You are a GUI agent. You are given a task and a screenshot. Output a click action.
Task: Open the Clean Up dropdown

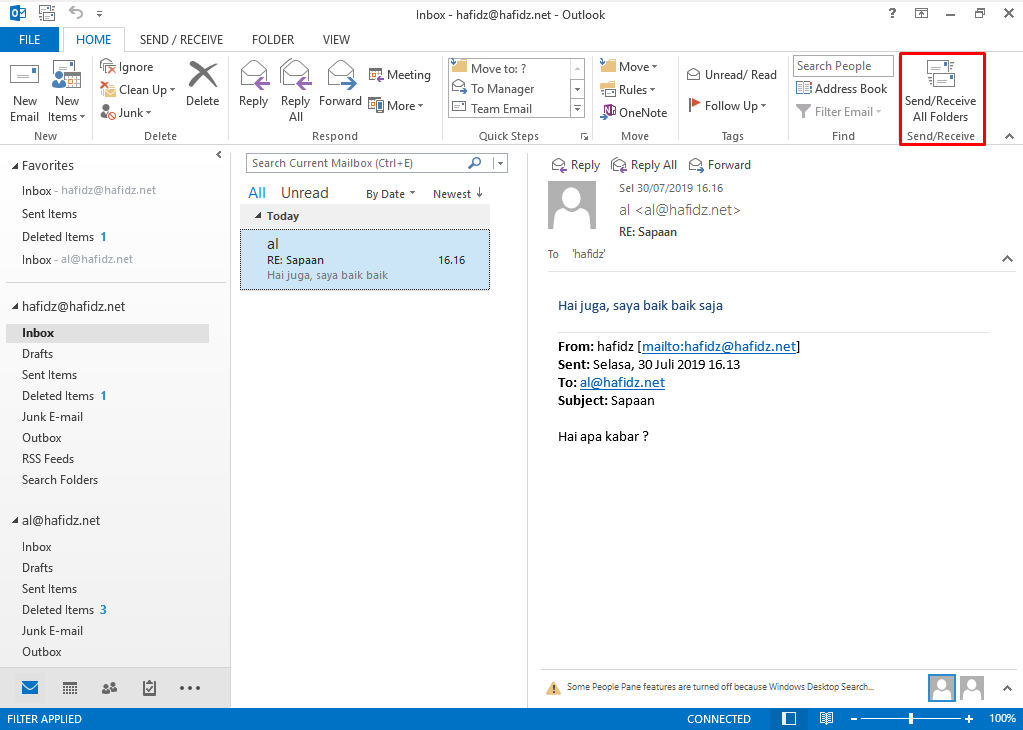click(138, 89)
